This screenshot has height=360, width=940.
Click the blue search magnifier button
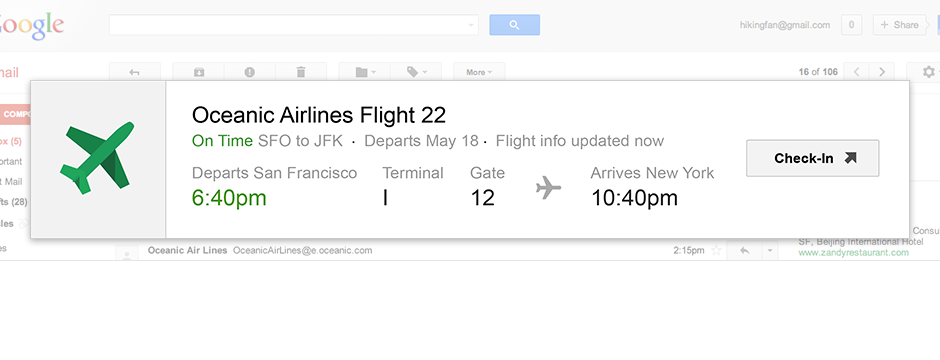pyautogui.click(x=514, y=25)
